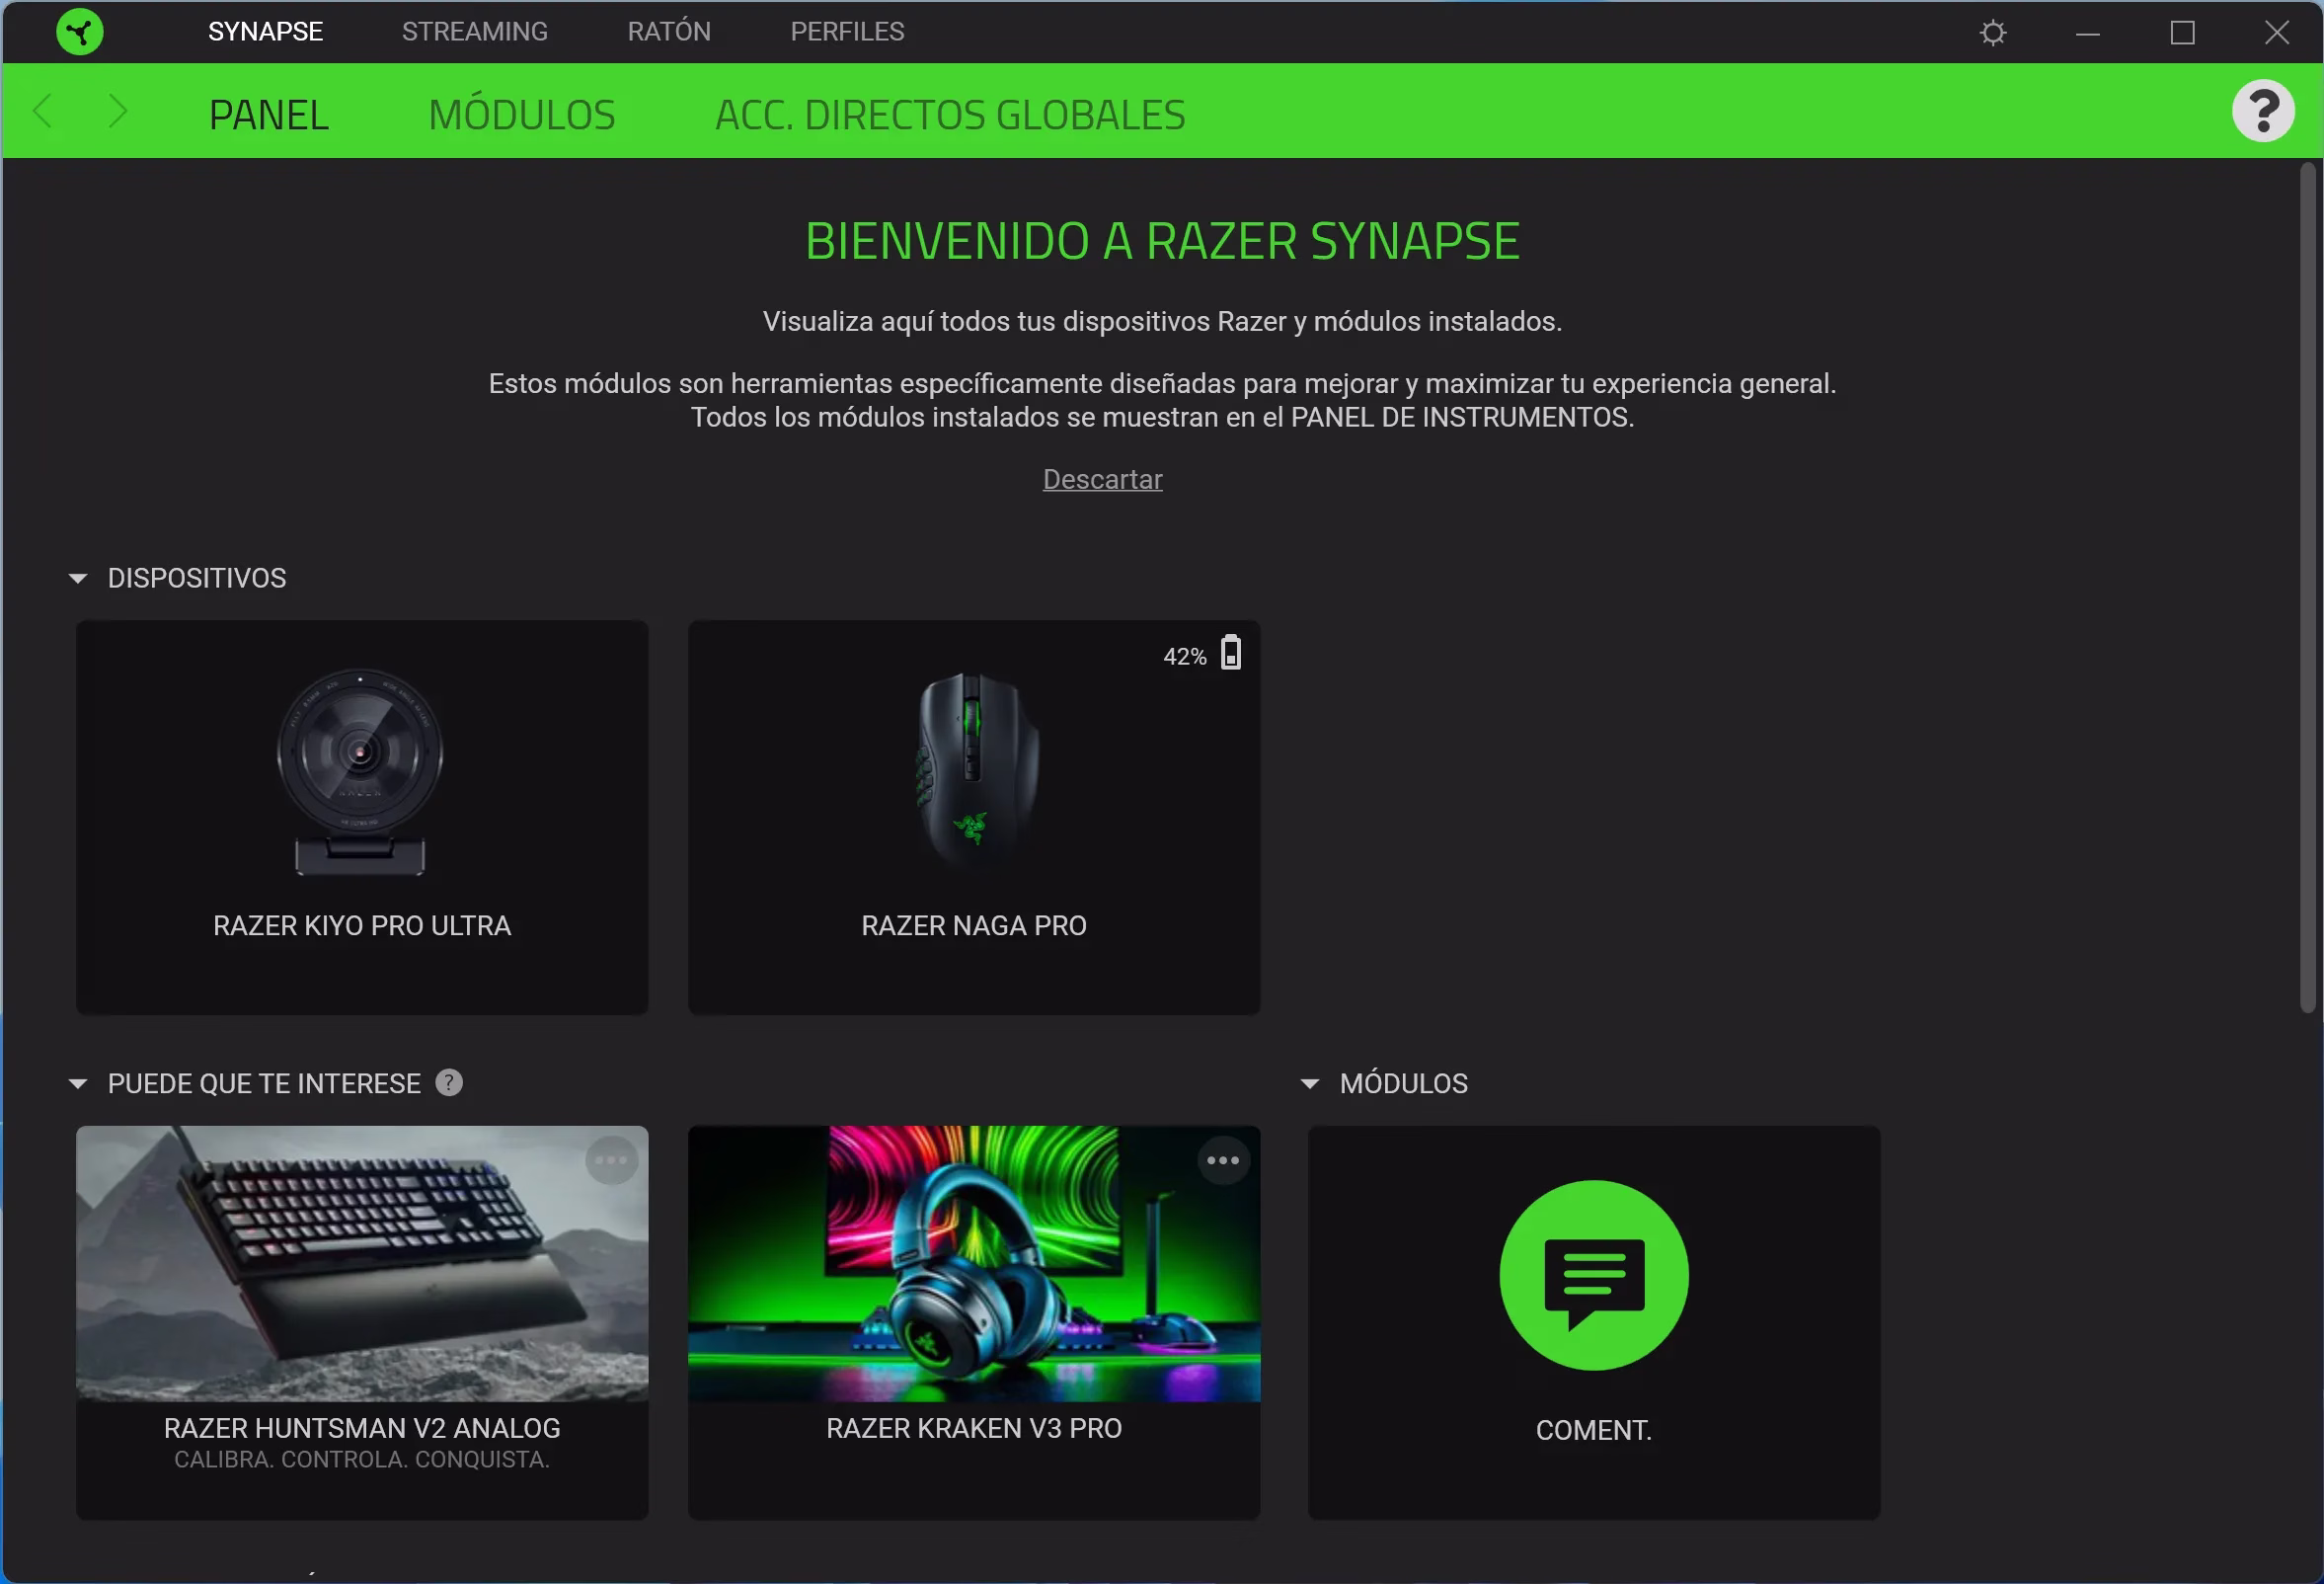The image size is (2324, 1584).
Task: Click the vertical scrollbar on the right
Action: click(2307, 588)
